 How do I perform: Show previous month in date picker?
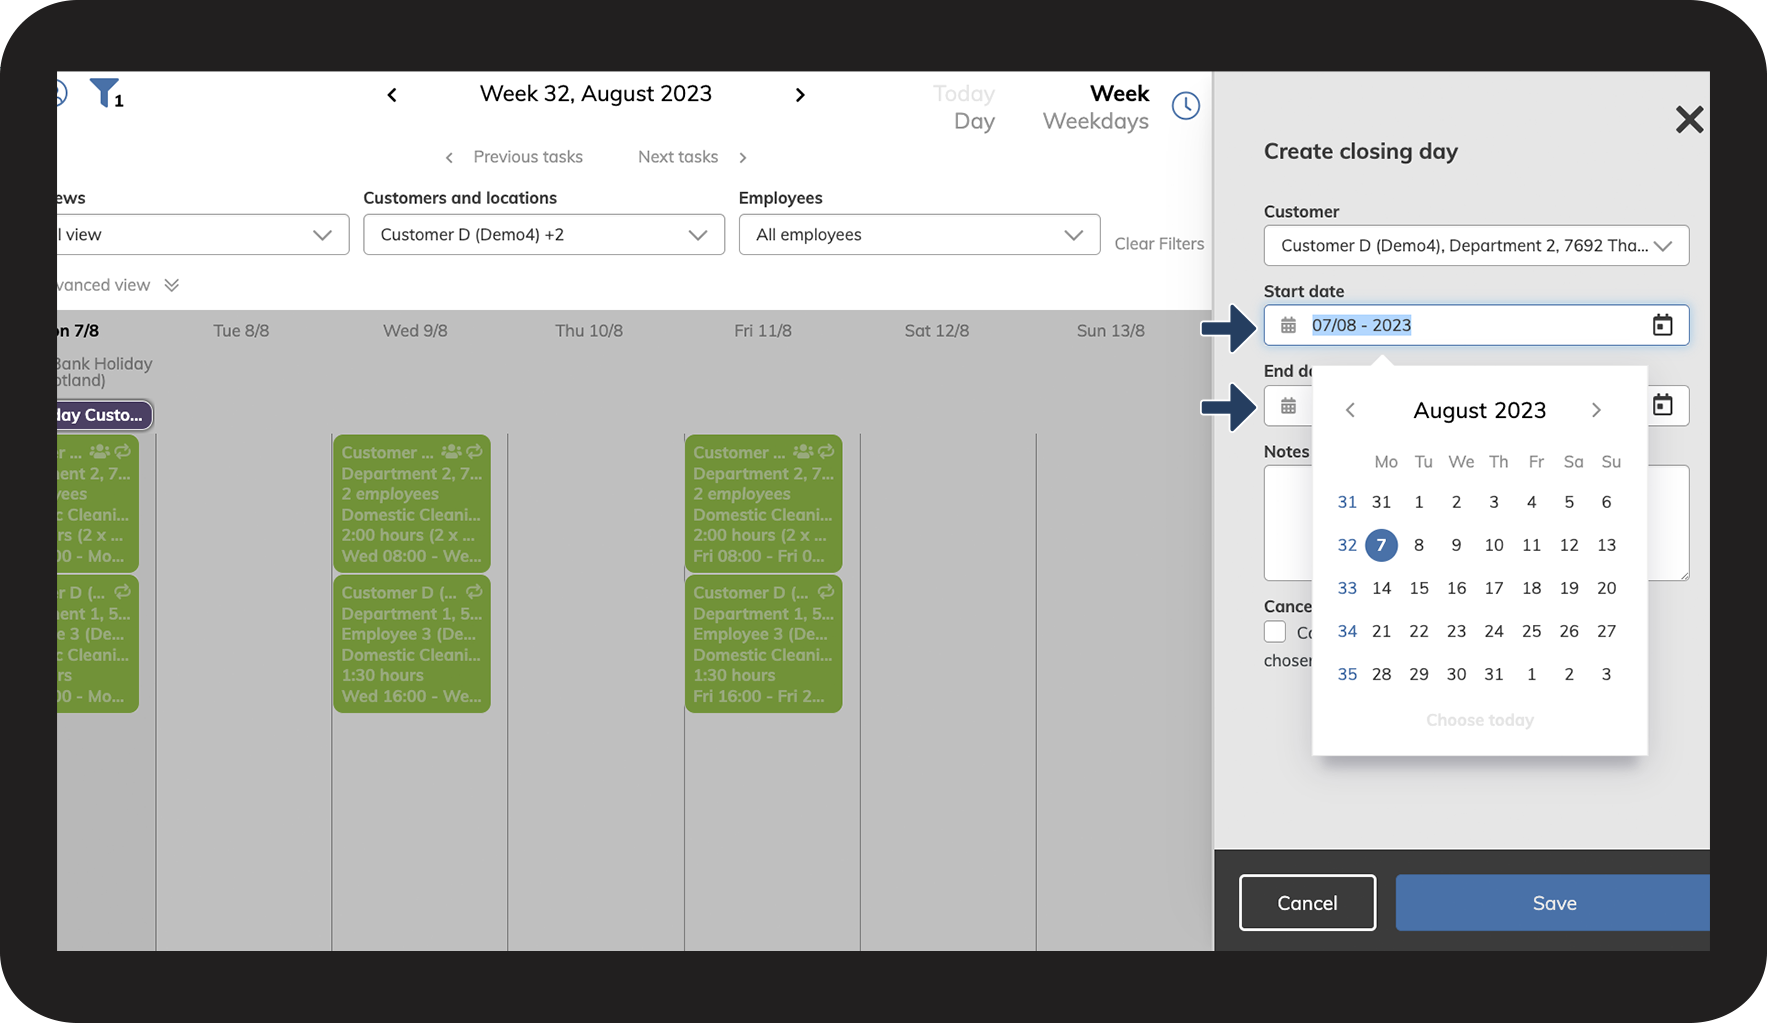click(1350, 410)
